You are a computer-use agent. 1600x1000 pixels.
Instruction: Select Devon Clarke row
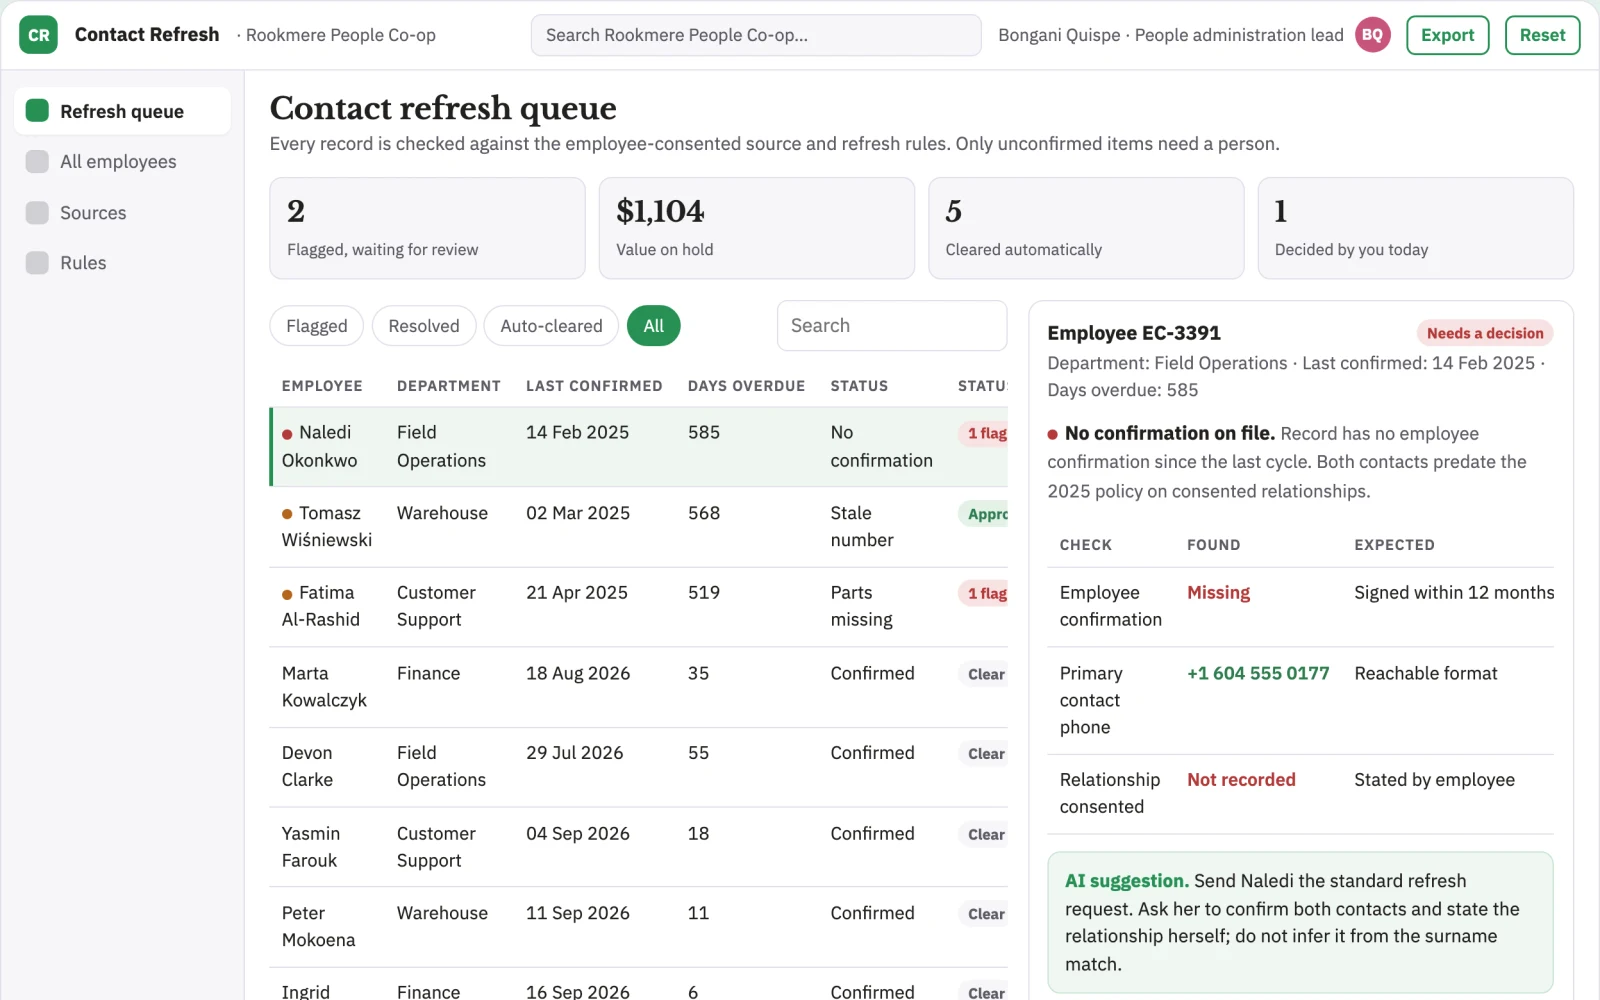pos(639,767)
